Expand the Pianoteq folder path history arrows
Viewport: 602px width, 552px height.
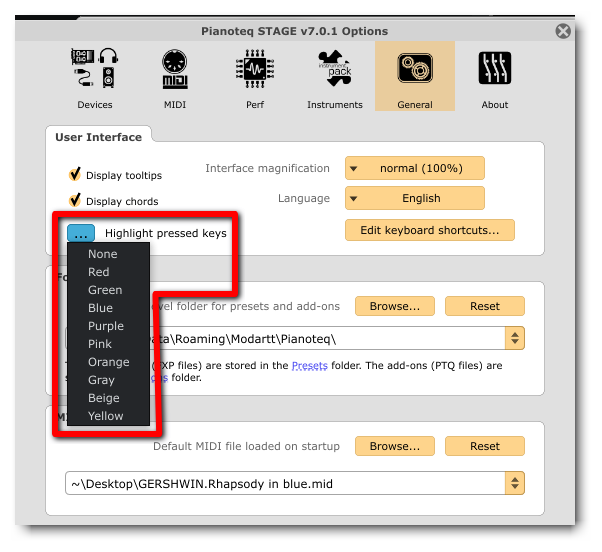pos(515,338)
